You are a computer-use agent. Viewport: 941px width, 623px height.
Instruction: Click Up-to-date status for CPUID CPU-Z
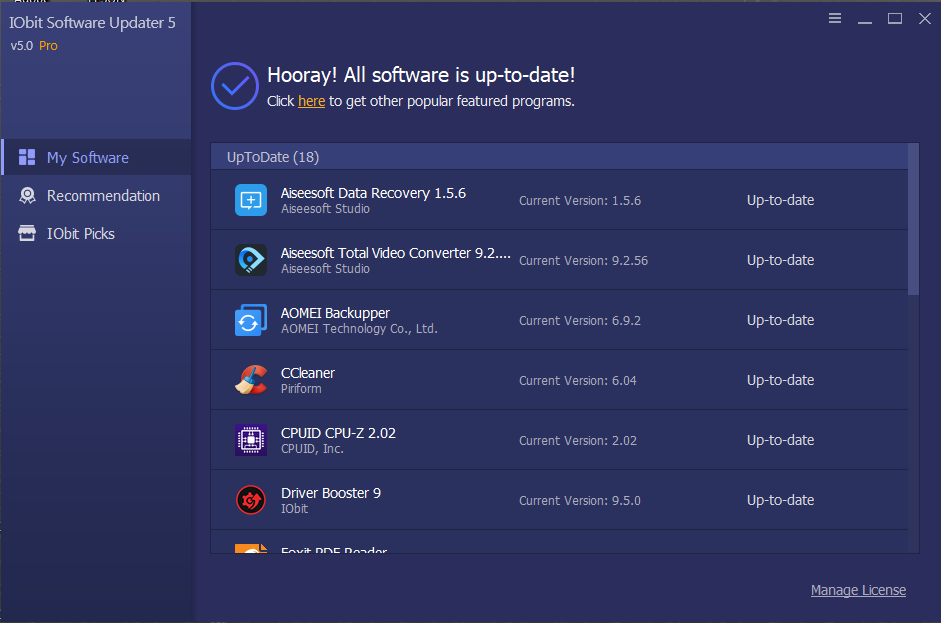pos(780,441)
